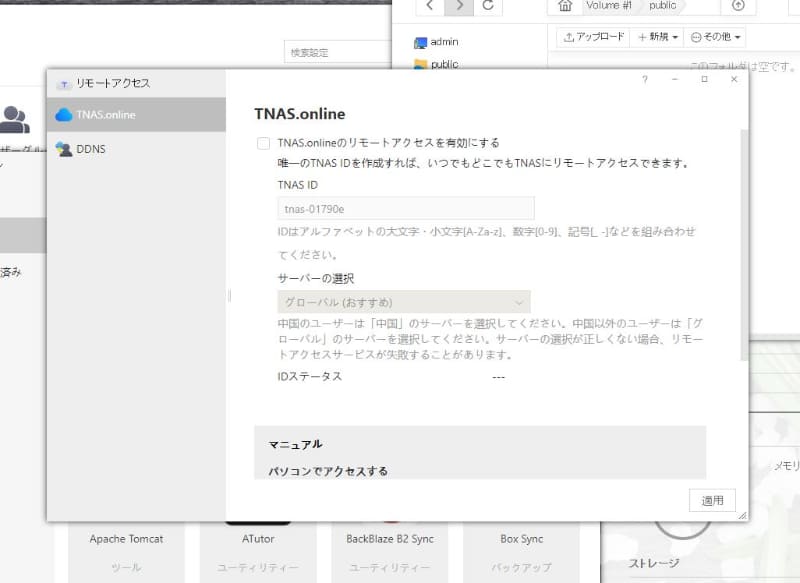Apply settings with the 適用 button
This screenshot has width=800, height=583.
(x=712, y=500)
